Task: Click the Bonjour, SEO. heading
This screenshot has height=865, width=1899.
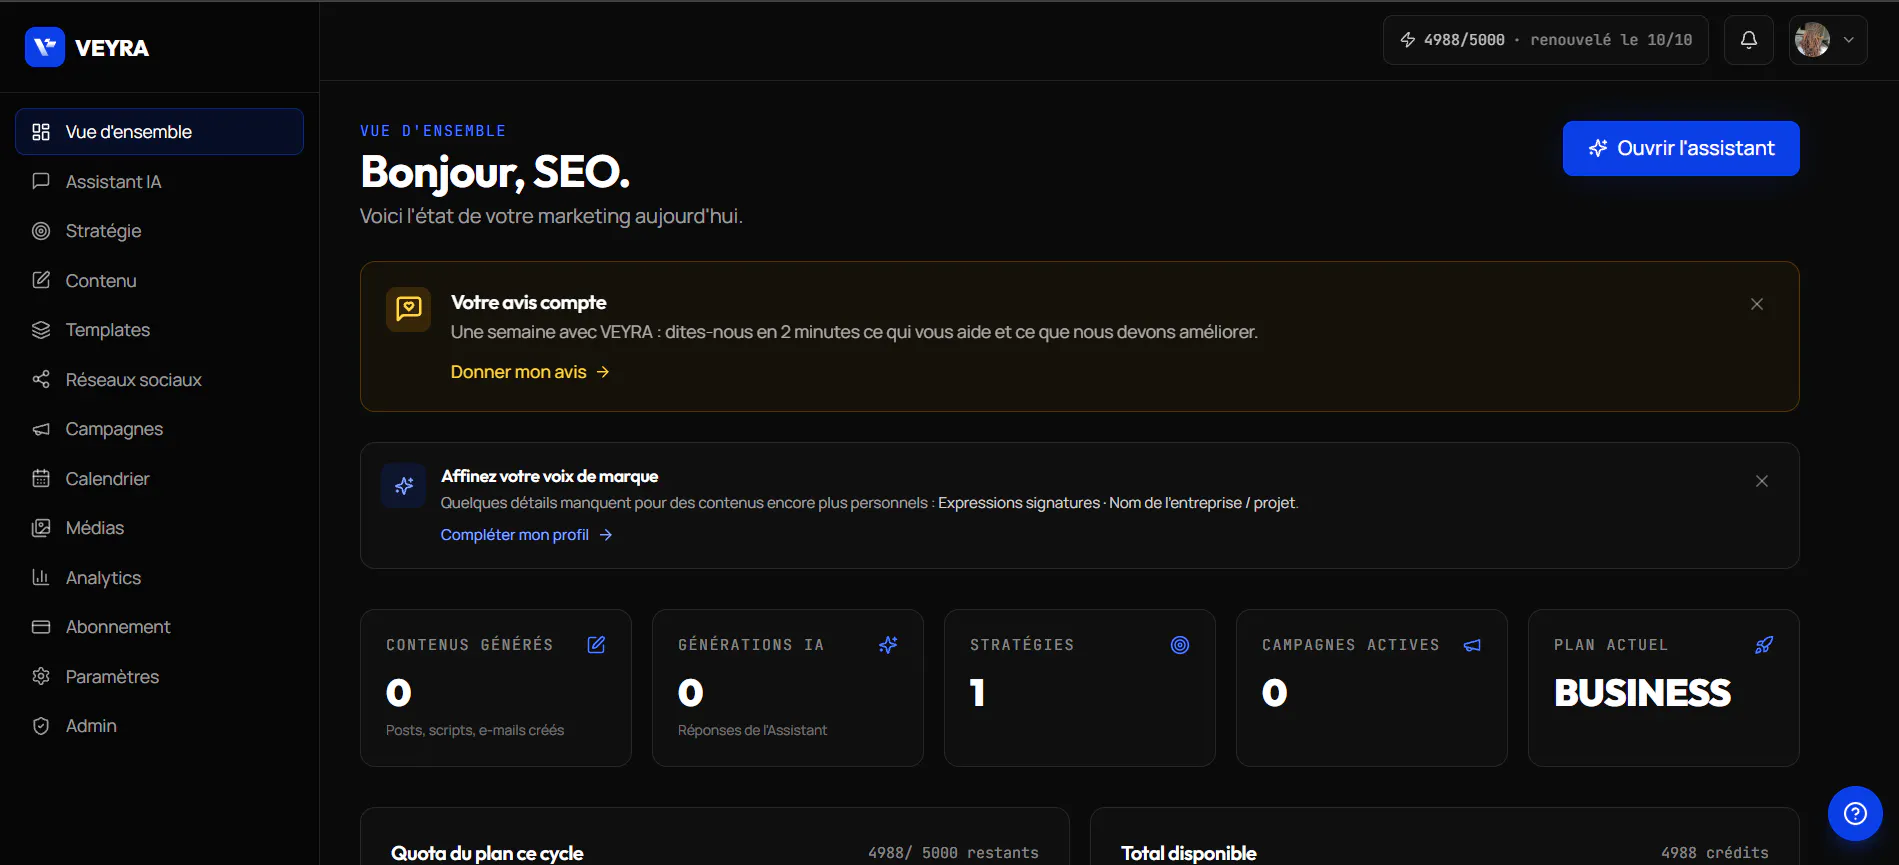Action: coord(495,172)
